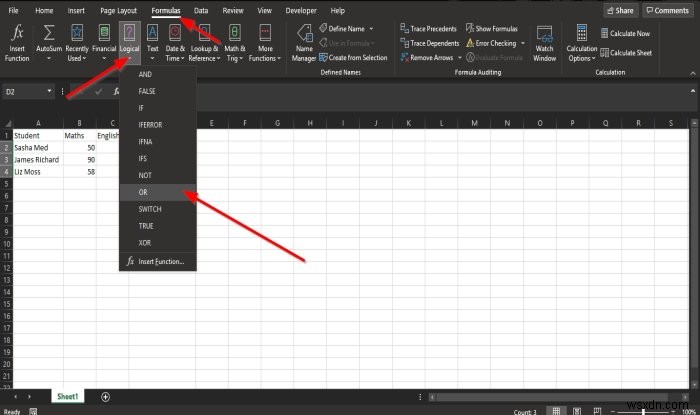Open the Developer tab
Screen dimensions: 700x415
pos(301,10)
